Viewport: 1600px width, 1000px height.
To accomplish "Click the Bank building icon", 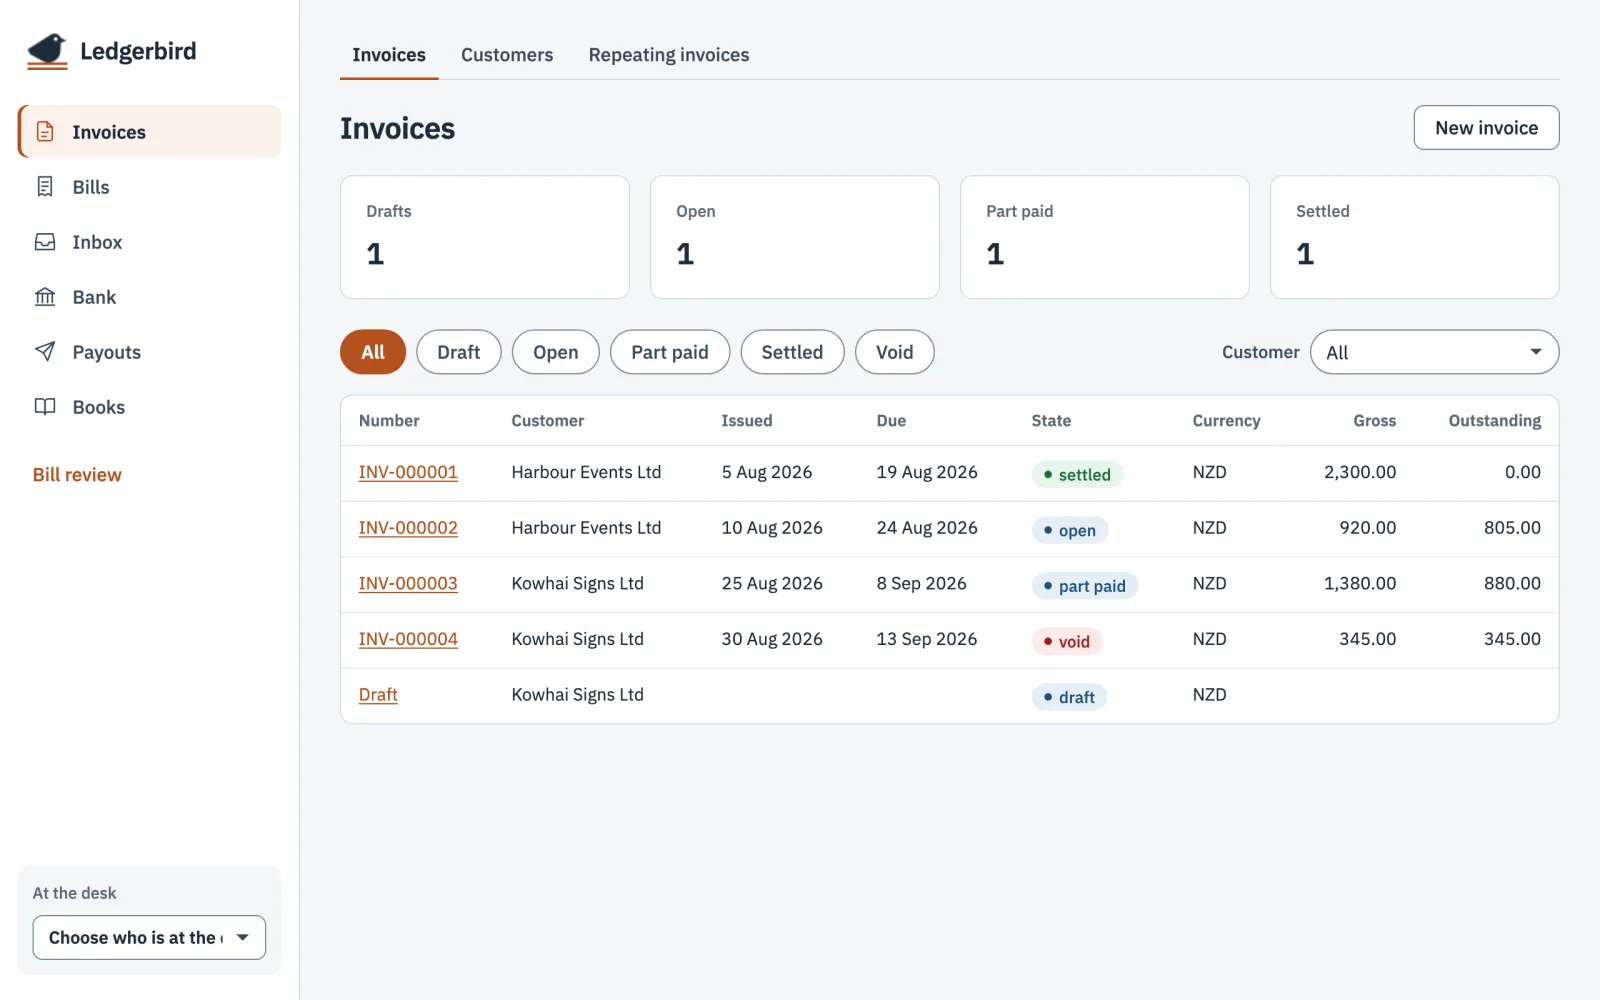I will pos(45,297).
